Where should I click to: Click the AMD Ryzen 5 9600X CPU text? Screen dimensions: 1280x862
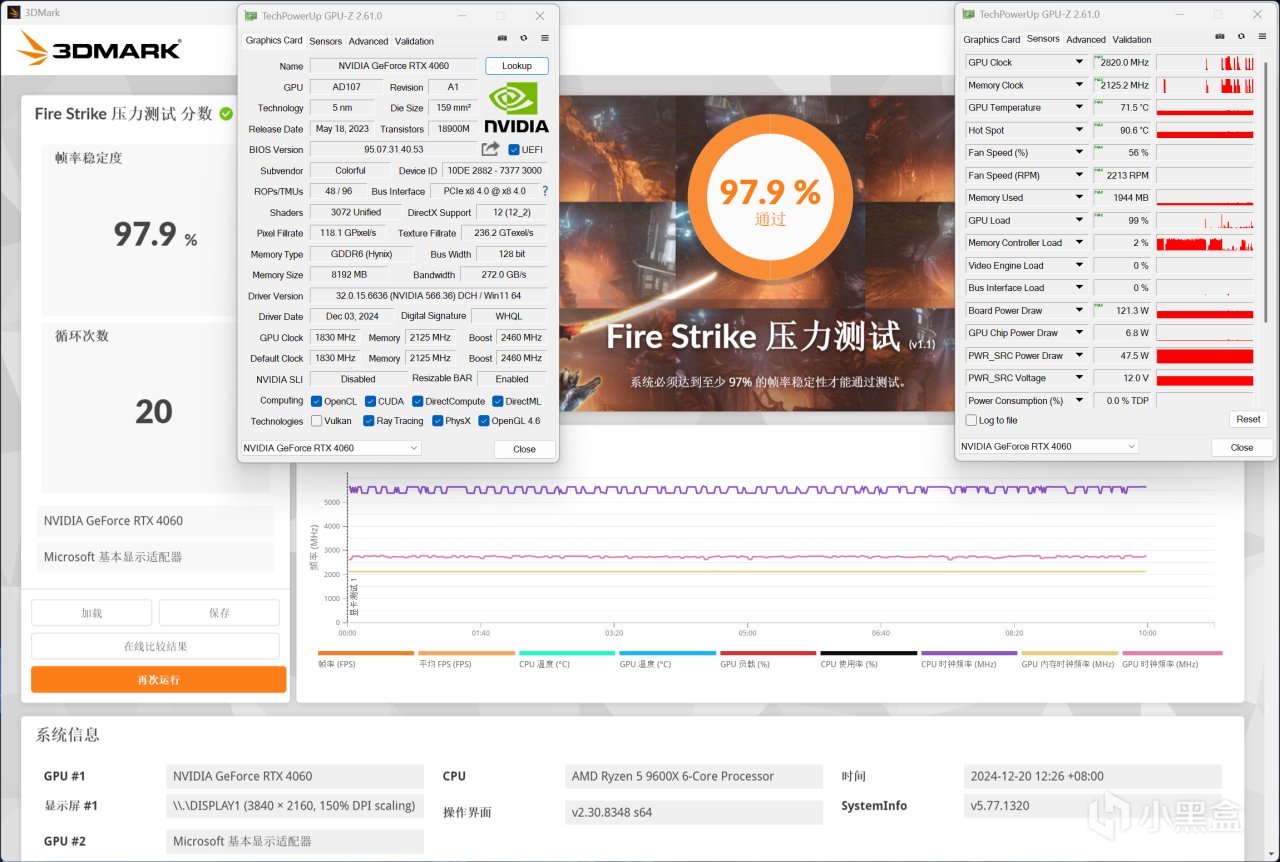coord(673,776)
